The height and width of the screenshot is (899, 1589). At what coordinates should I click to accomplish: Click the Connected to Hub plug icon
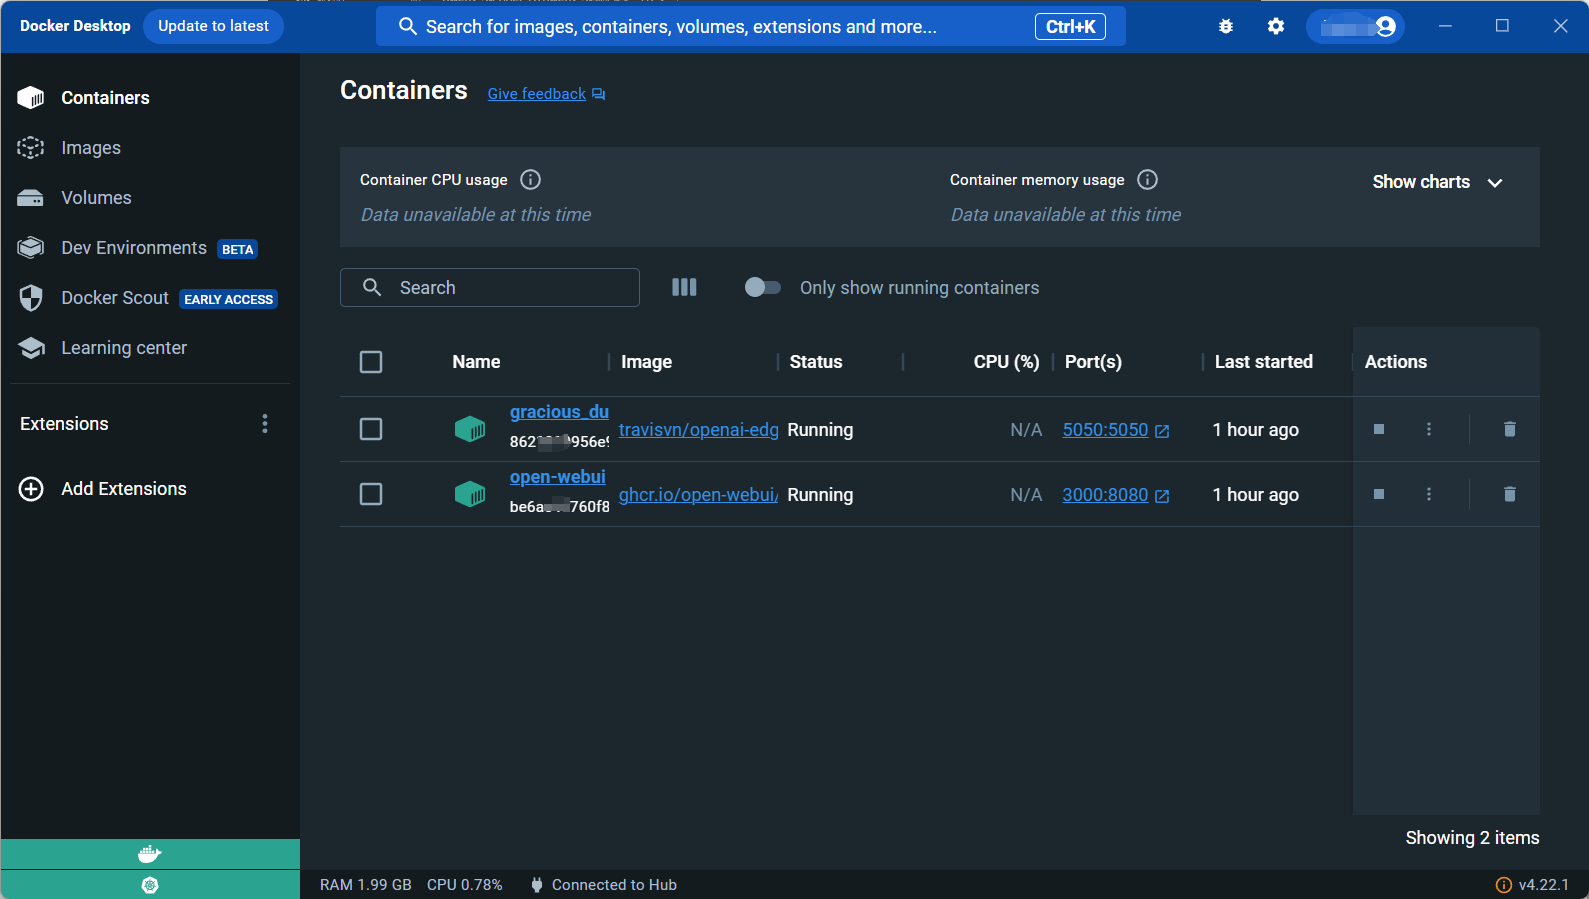tap(537, 885)
